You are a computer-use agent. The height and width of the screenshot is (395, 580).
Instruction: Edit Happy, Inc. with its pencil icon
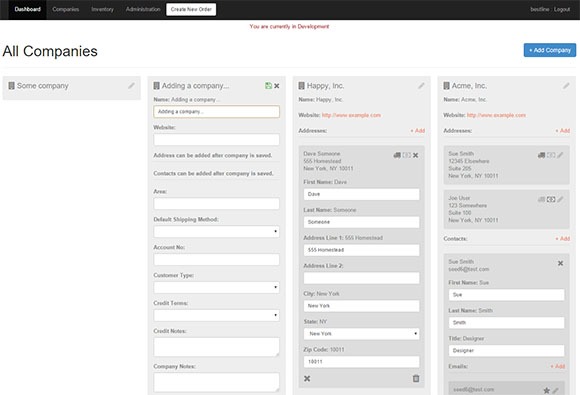421,86
